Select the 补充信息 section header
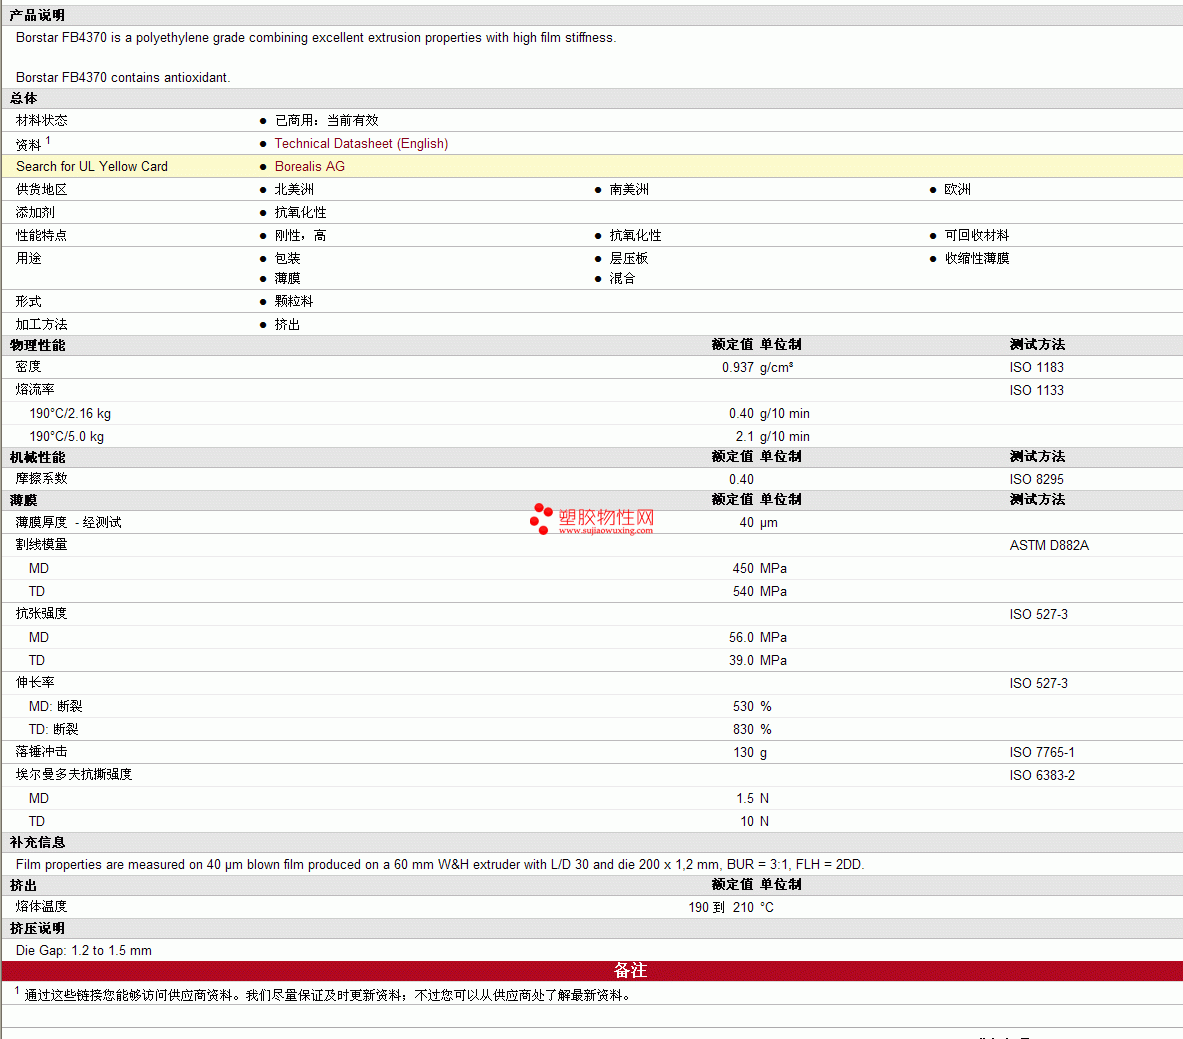The image size is (1183, 1039). (x=37, y=843)
